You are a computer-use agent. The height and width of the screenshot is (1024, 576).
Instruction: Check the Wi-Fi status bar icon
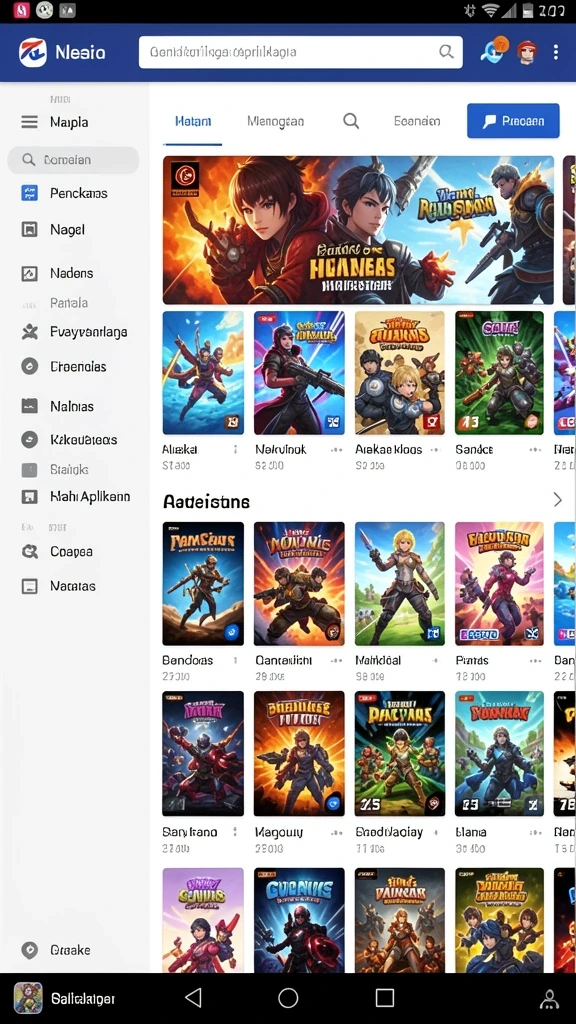pos(491,10)
